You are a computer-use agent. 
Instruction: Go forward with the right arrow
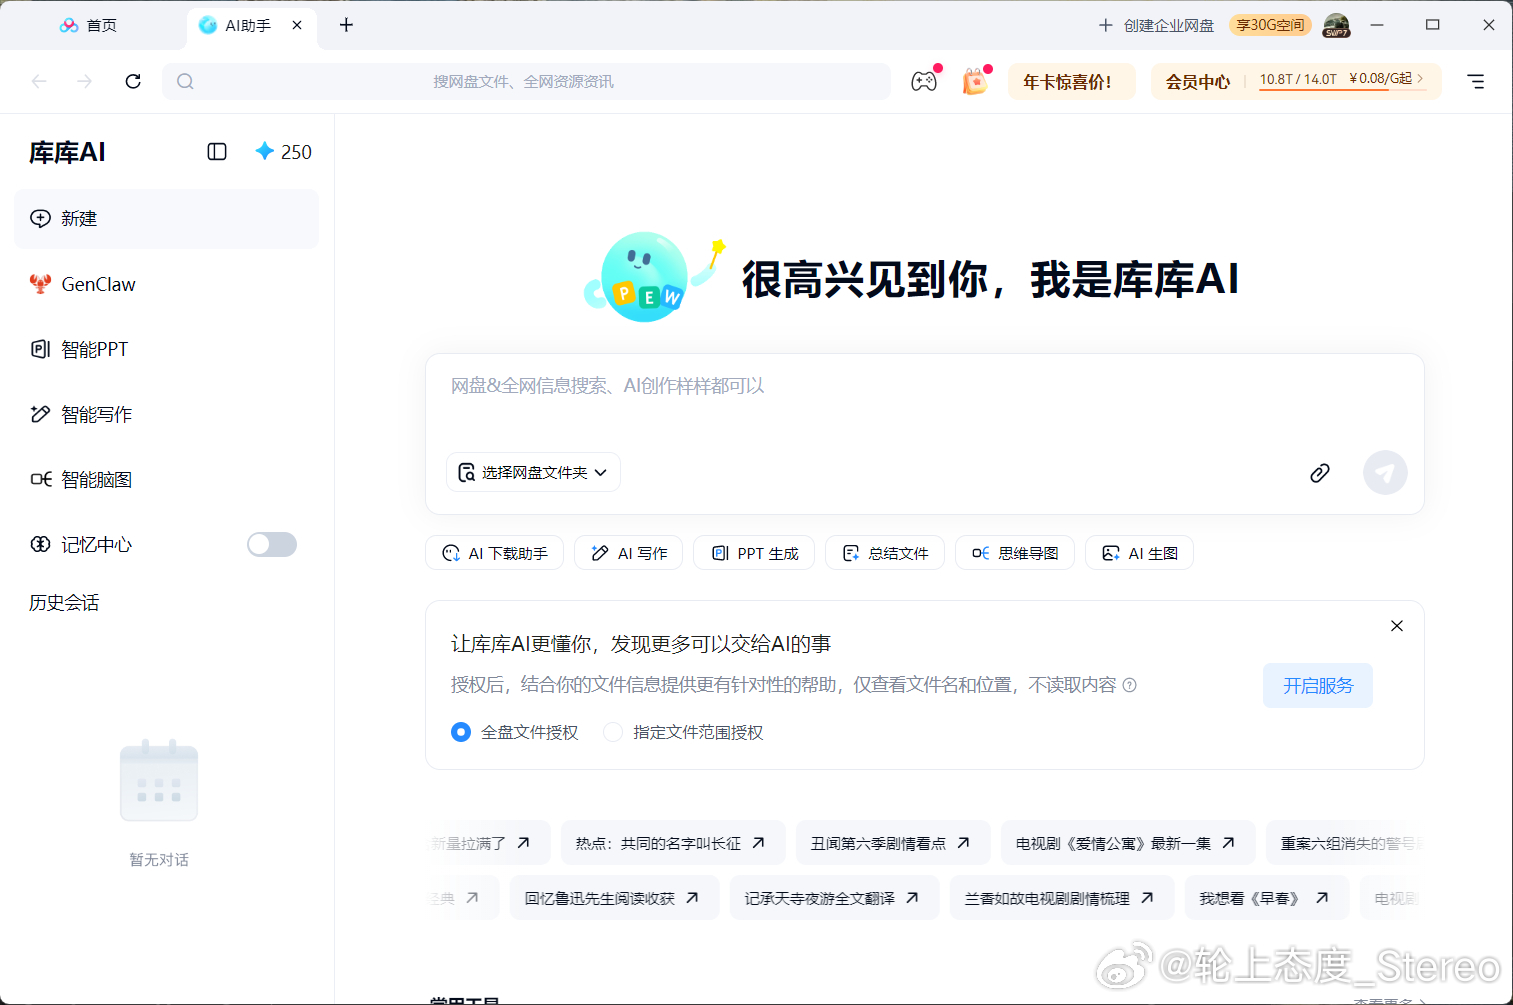[x=85, y=81]
